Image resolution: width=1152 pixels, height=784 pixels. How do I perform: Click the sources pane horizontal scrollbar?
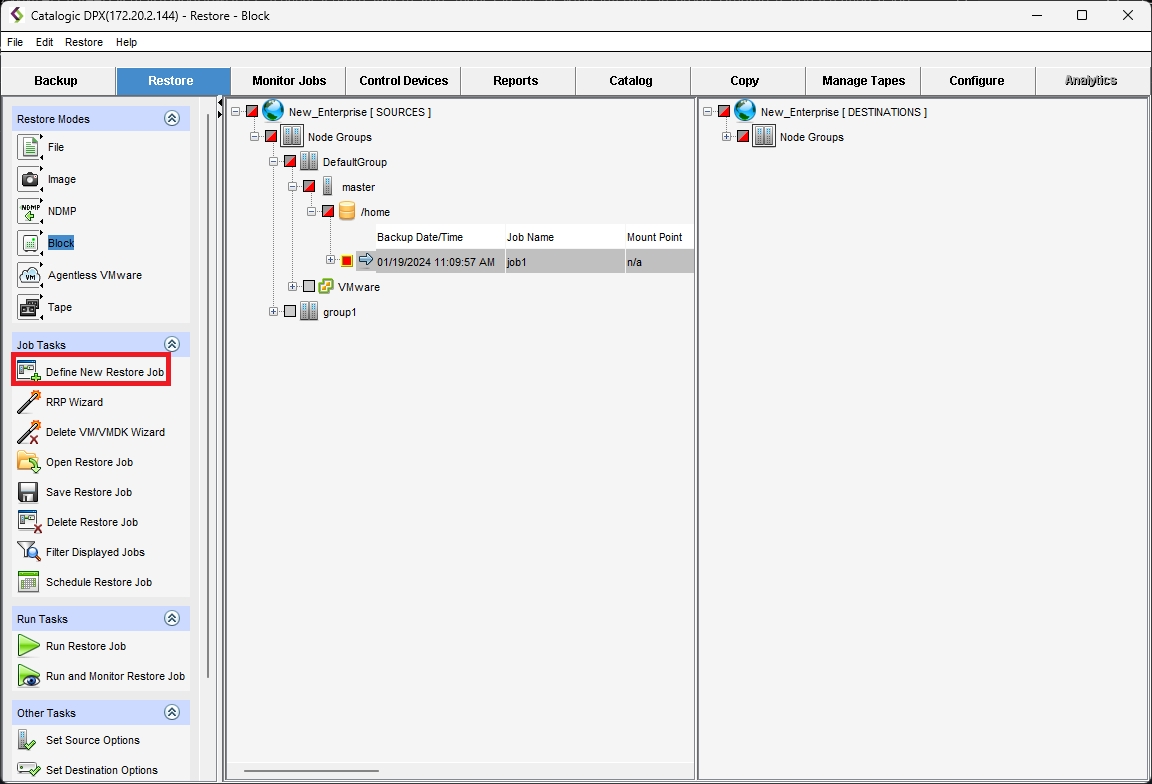point(310,771)
